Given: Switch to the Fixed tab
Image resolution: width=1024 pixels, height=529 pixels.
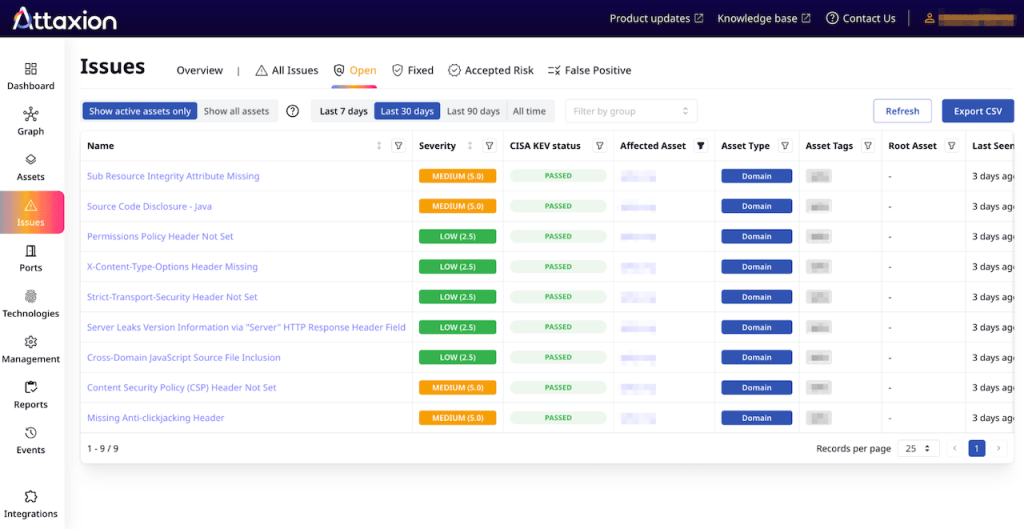Looking at the screenshot, I should click(412, 71).
